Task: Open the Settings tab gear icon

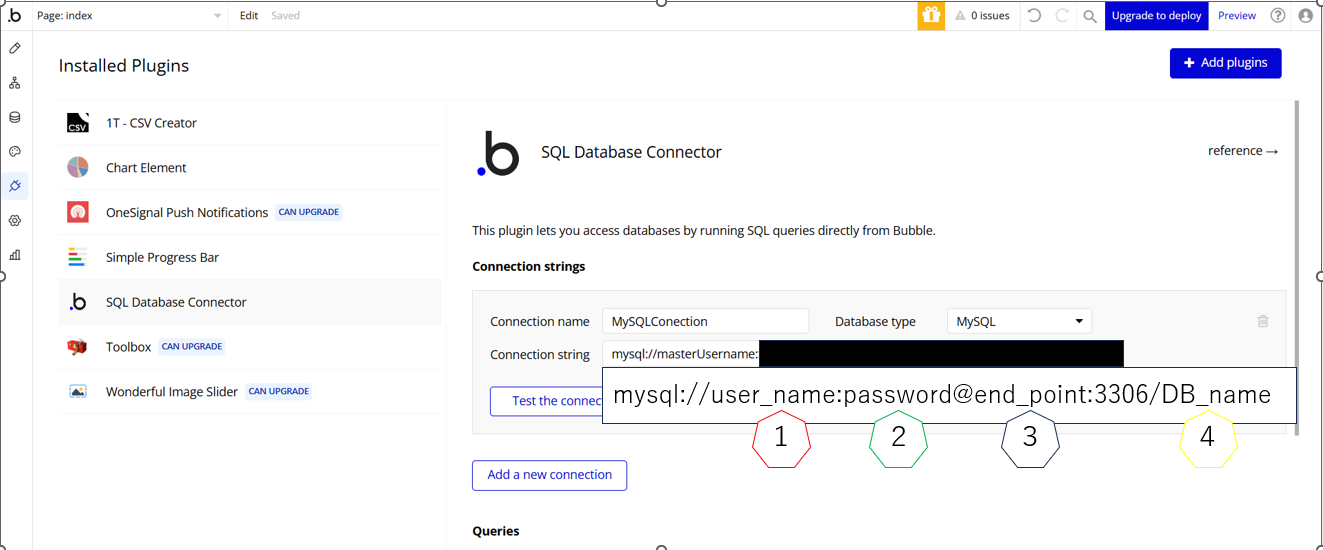Action: [x=15, y=220]
